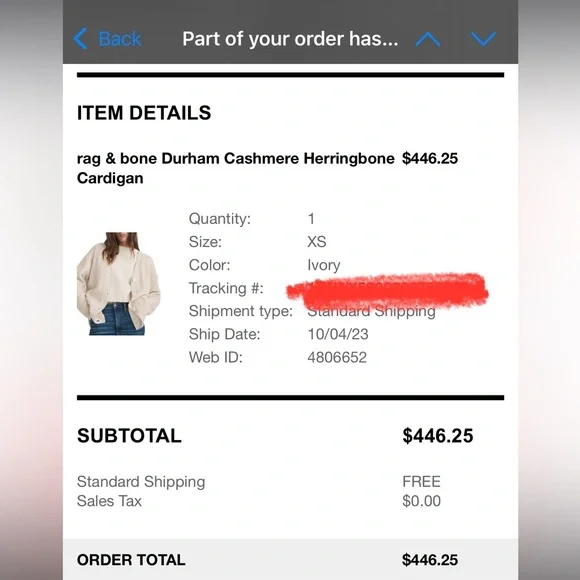Tap the Standard Shipping line in totals
This screenshot has height=580, width=580.
coord(141,482)
